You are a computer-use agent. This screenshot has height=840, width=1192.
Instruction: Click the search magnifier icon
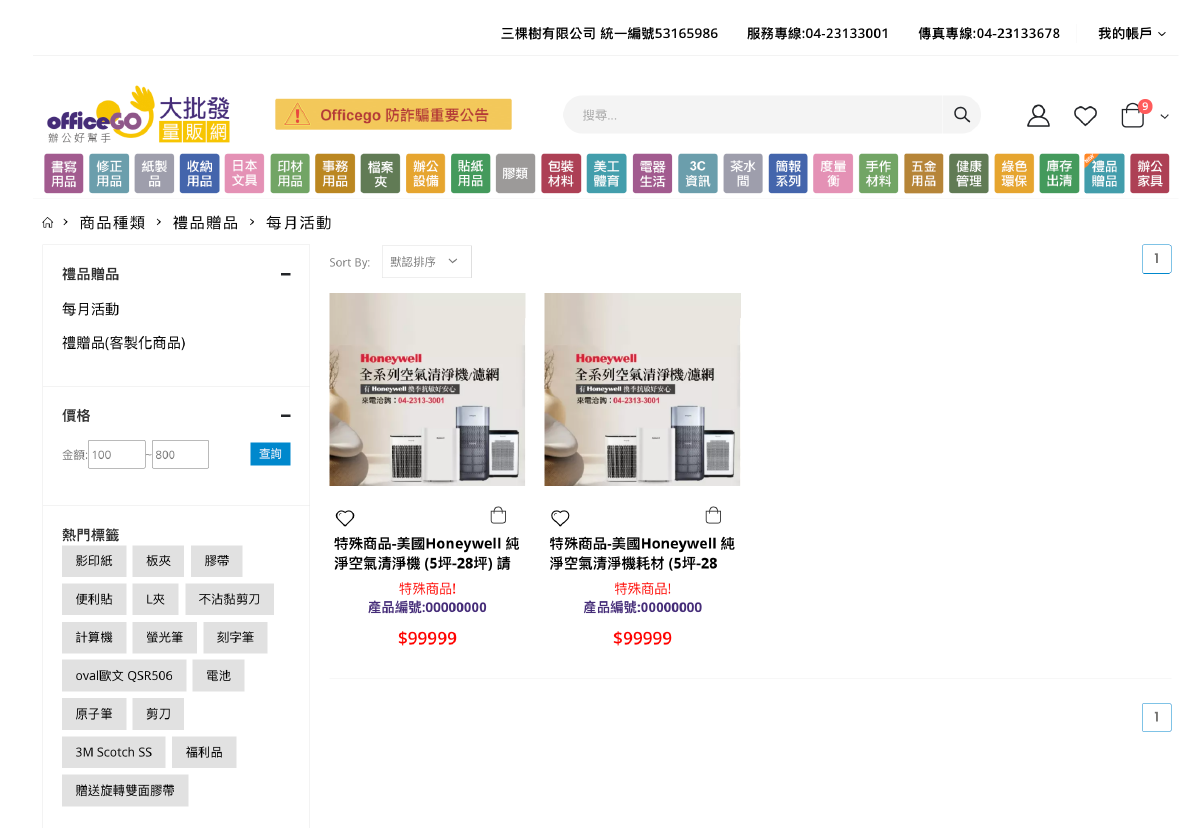pyautogui.click(x=961, y=115)
